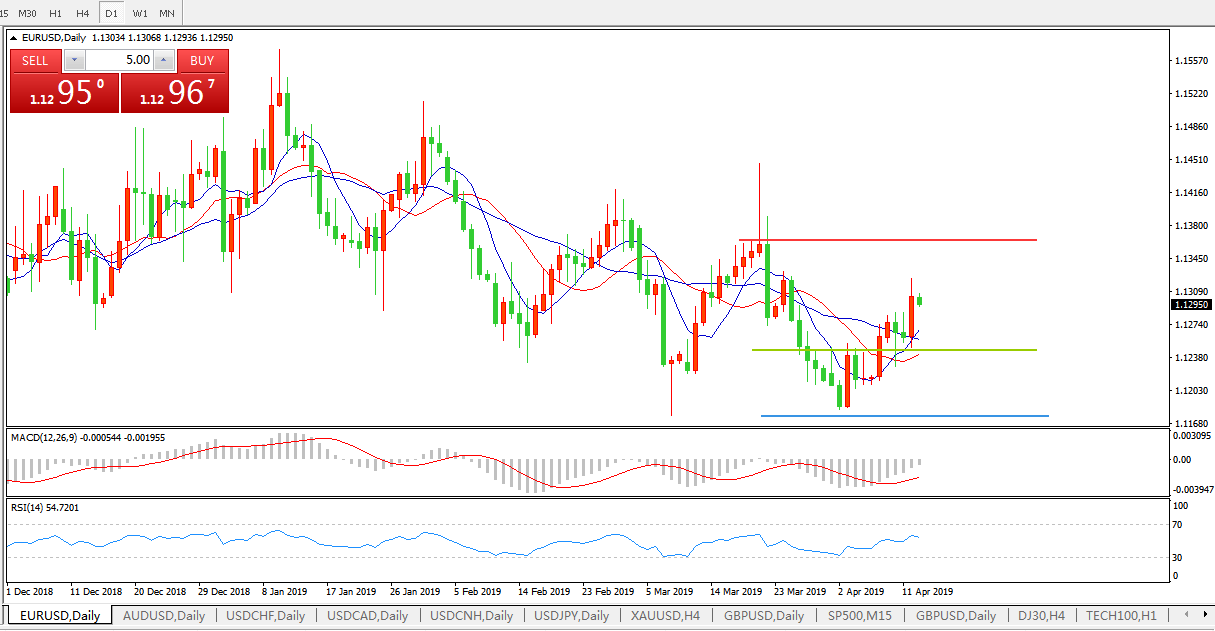Click the 1.12950 current price label
The width and height of the screenshot is (1215, 631).
1189,306
